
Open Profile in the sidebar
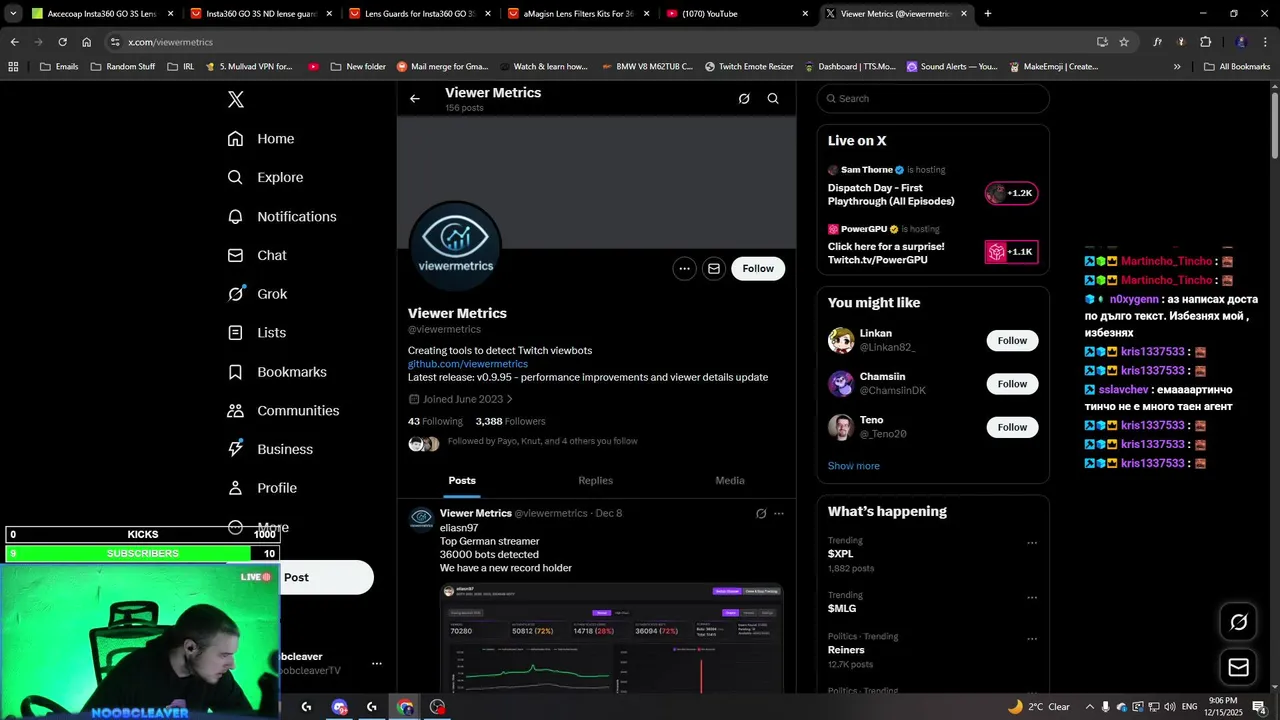coord(262,488)
